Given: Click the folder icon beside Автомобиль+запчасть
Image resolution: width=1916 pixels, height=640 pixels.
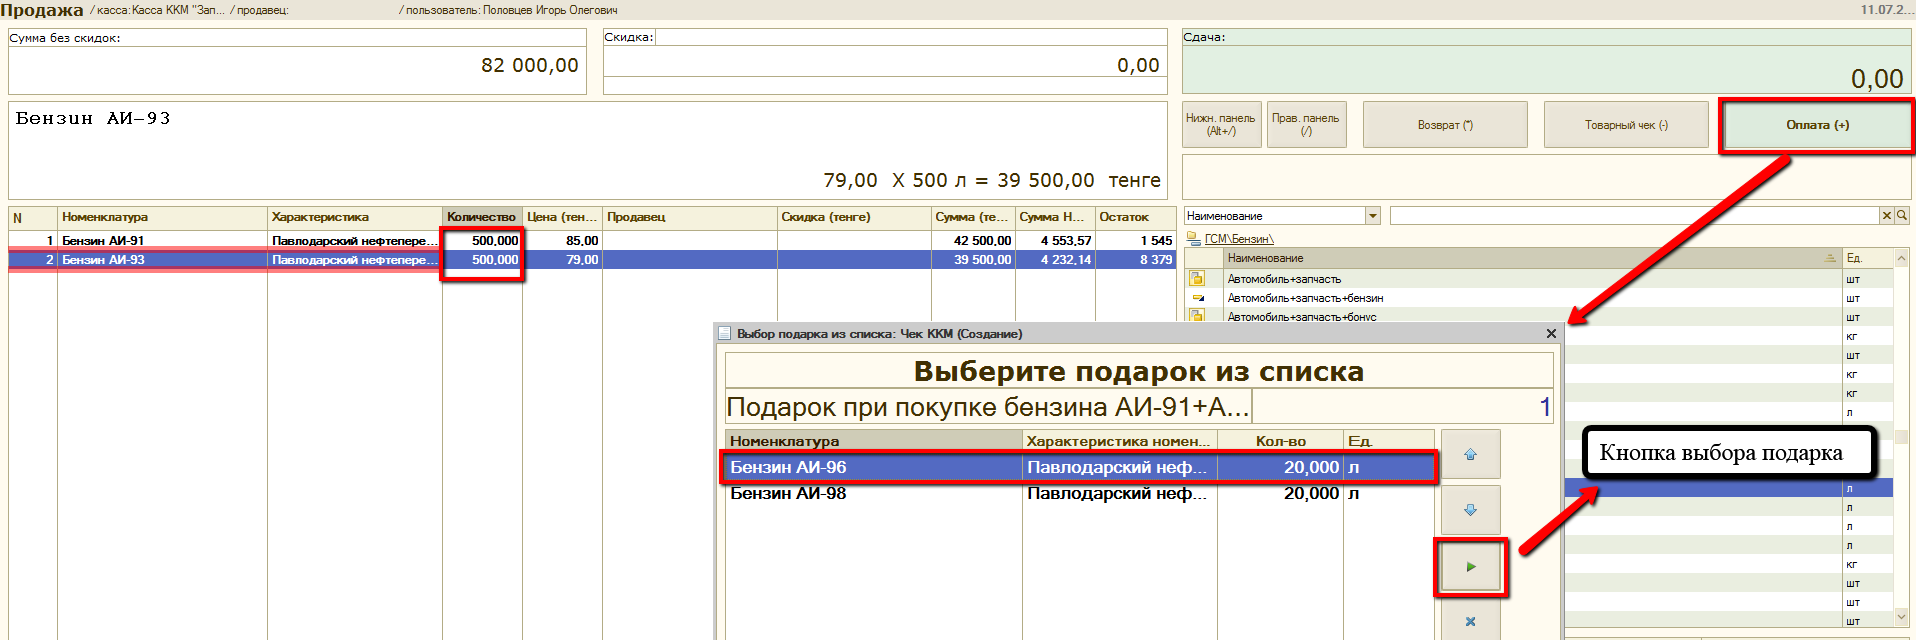Looking at the screenshot, I should point(1196,279).
